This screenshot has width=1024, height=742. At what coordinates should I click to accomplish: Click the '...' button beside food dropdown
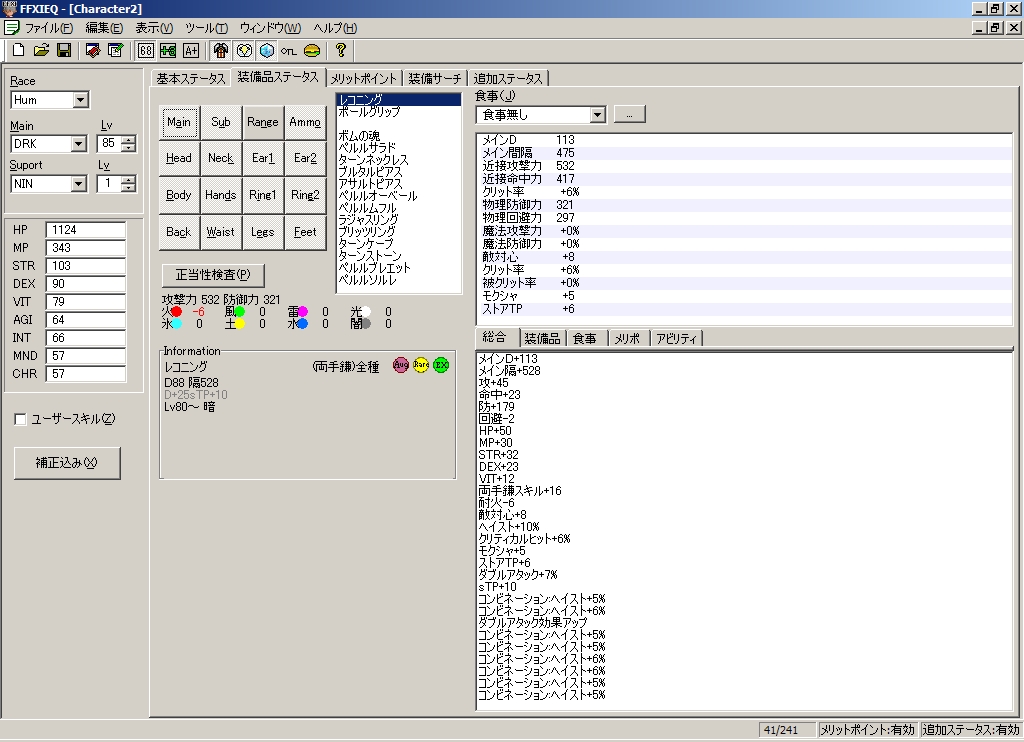pyautogui.click(x=630, y=114)
